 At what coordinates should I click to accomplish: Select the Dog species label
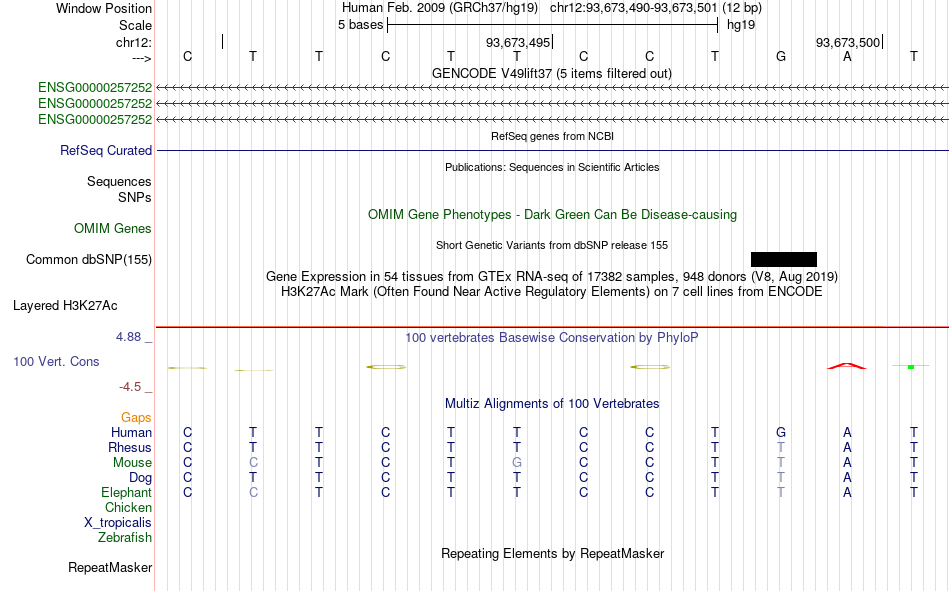tap(141, 478)
